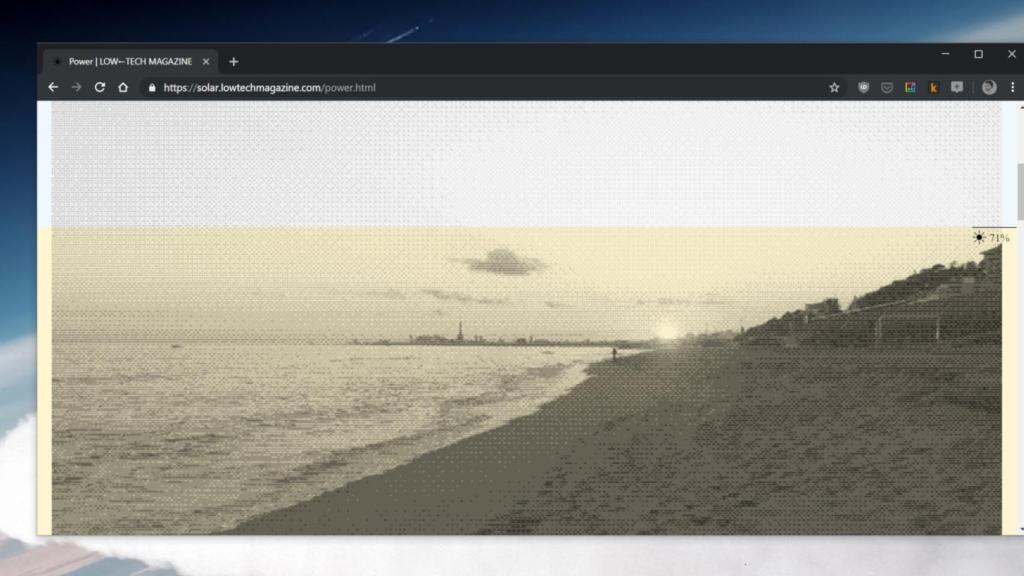
Task: Click the forward navigation arrow toggle state
Action: click(x=76, y=87)
